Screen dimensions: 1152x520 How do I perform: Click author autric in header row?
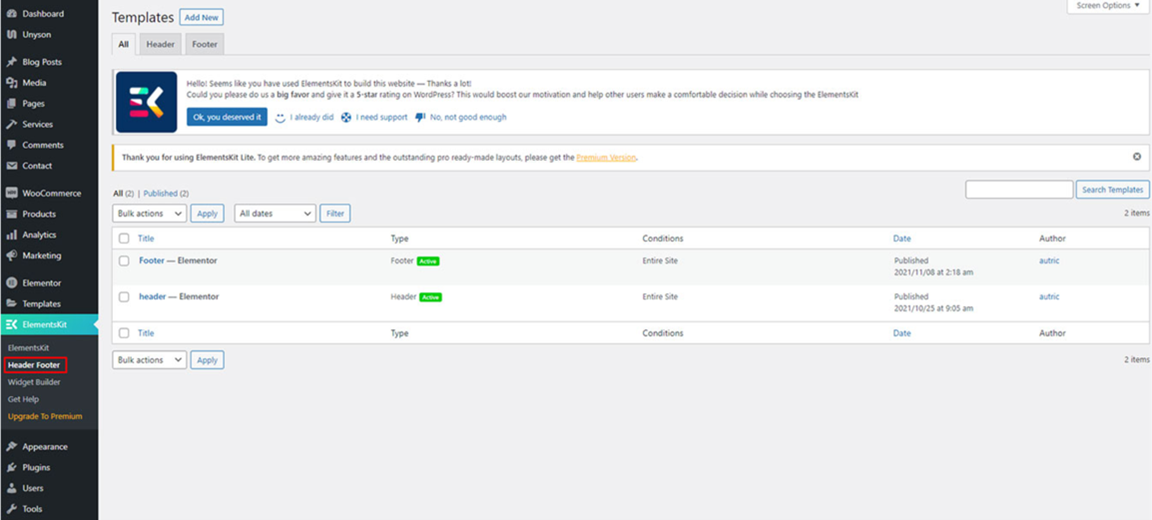tap(1049, 297)
